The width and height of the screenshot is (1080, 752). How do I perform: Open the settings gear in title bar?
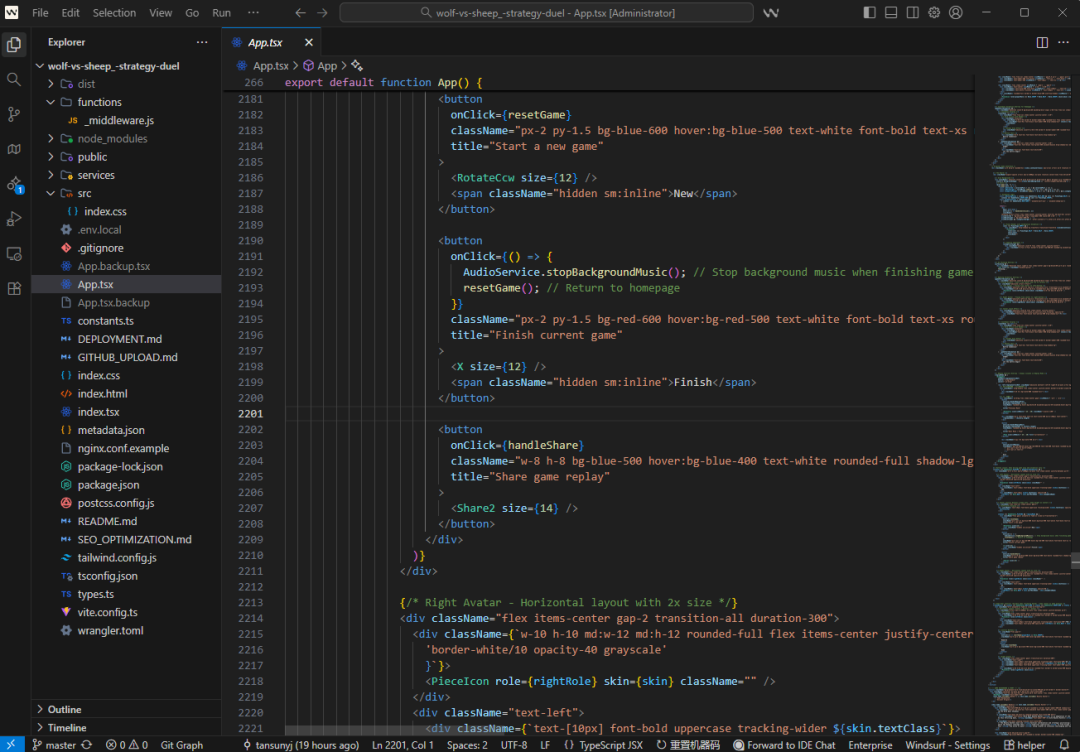tap(934, 13)
